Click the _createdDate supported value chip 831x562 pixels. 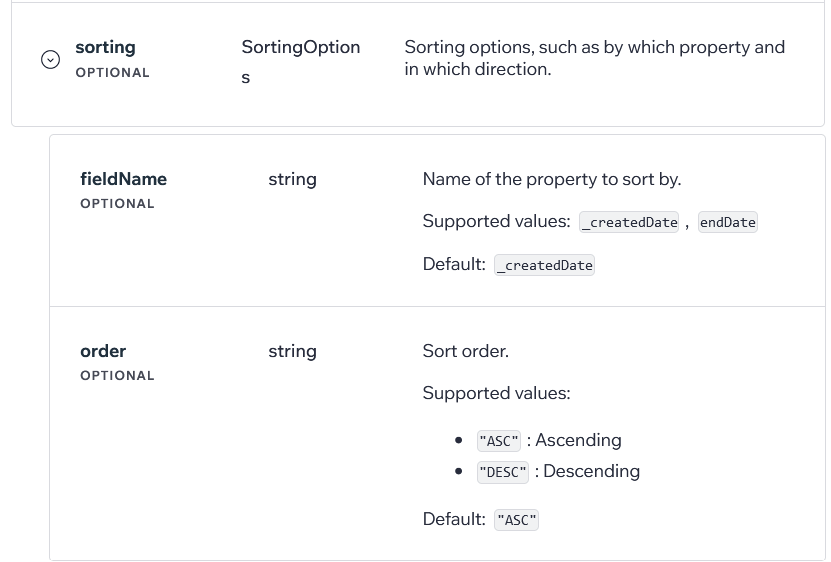[x=629, y=222]
